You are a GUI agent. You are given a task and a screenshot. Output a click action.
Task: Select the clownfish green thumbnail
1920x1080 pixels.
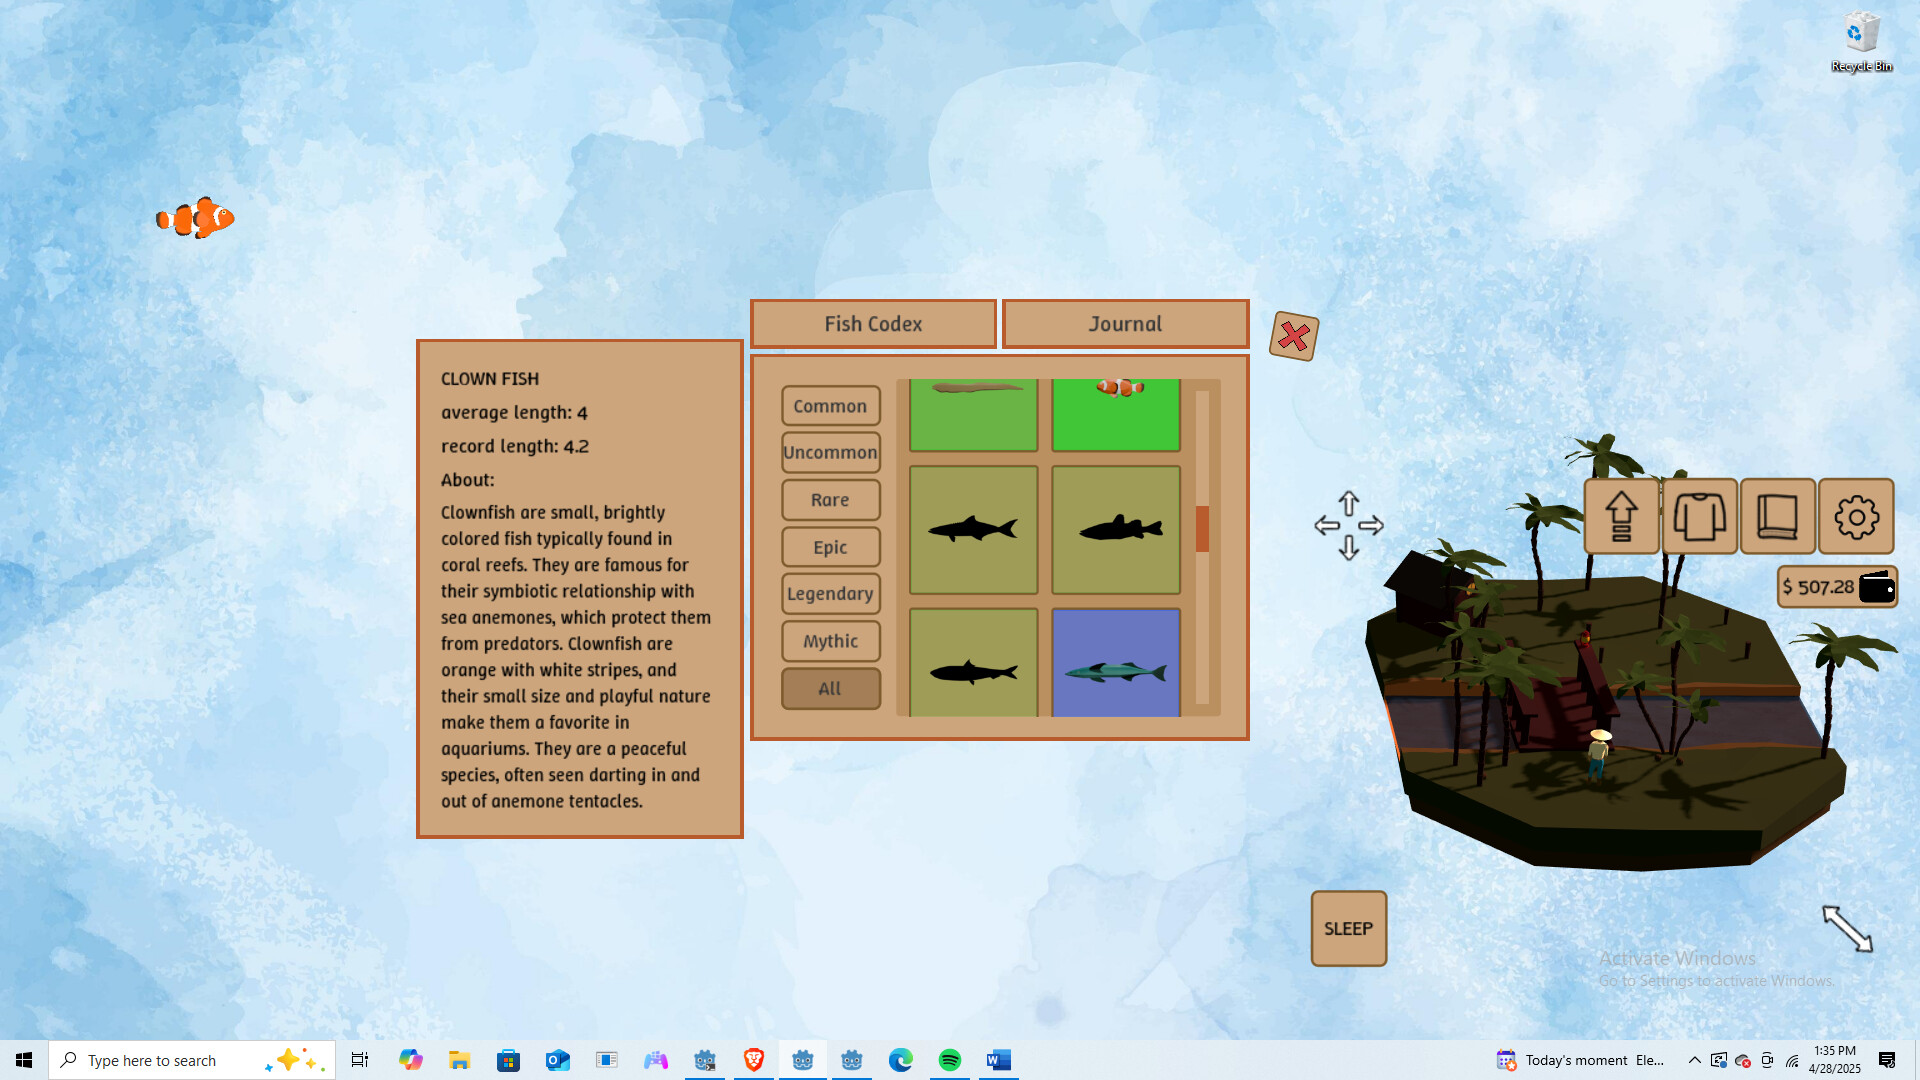(x=1116, y=415)
